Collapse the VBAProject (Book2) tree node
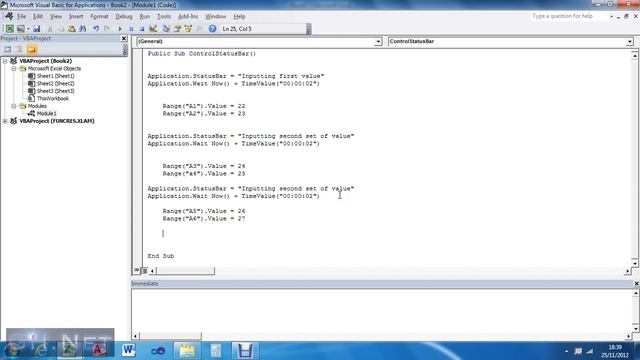Image resolution: width=640 pixels, height=360 pixels. click(5, 61)
